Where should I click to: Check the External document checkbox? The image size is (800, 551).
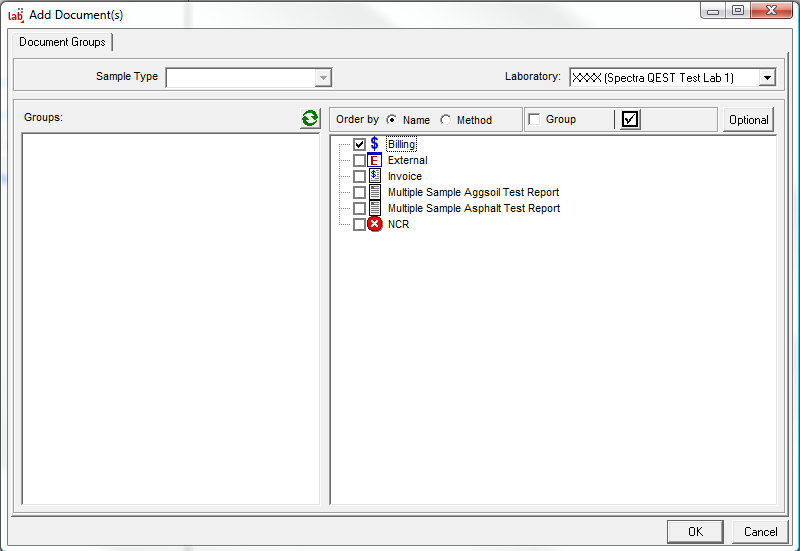coord(359,160)
